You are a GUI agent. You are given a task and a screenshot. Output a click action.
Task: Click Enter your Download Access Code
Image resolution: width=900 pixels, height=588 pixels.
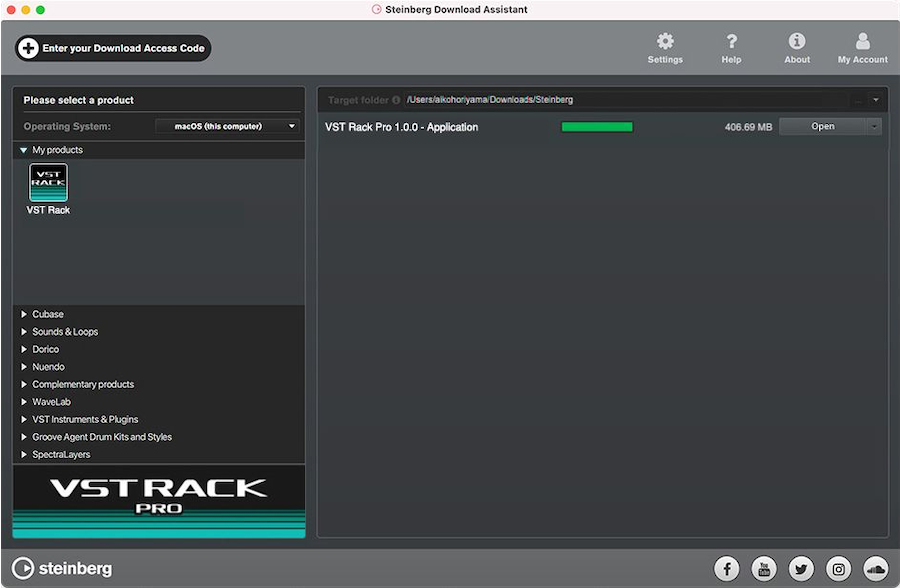click(x=112, y=47)
